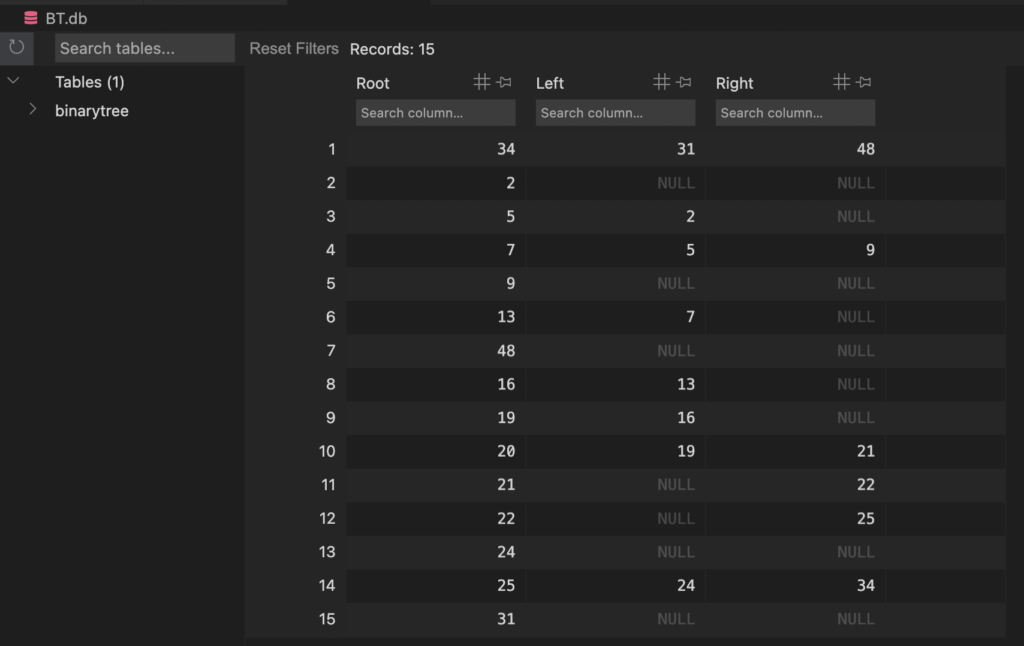Pin the Root column

(x=504, y=83)
